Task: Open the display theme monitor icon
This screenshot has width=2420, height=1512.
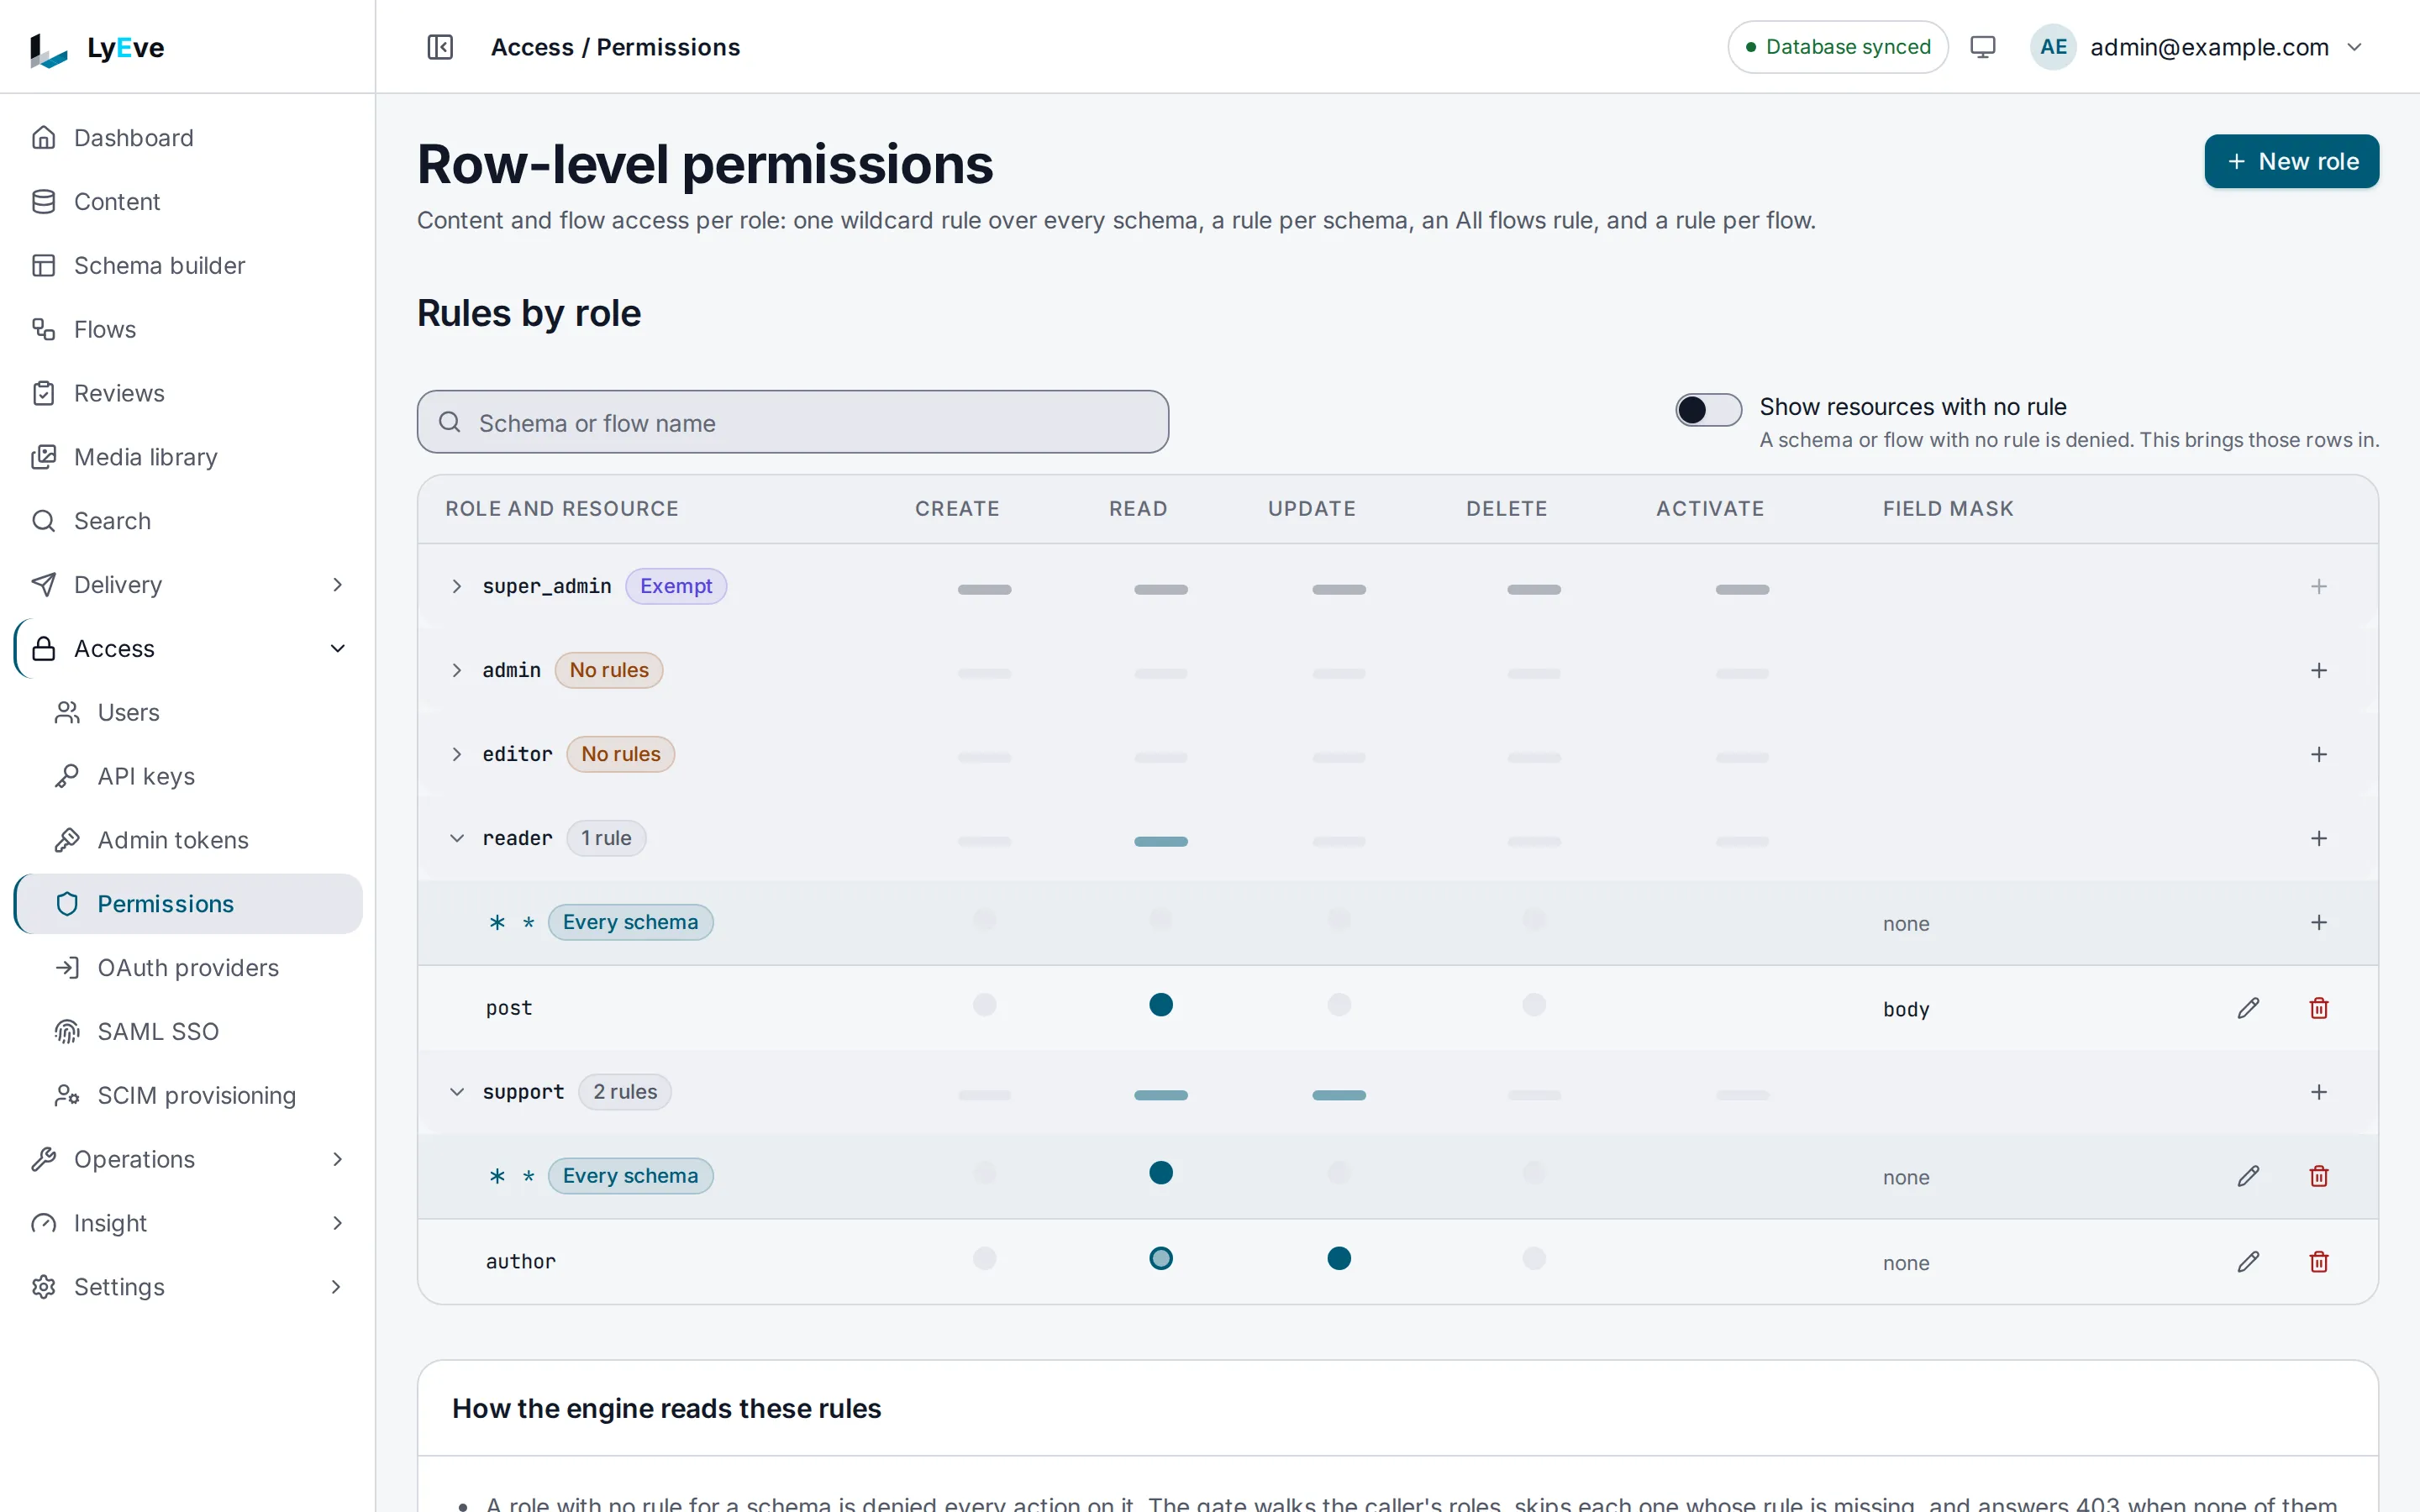Action: [1982, 47]
